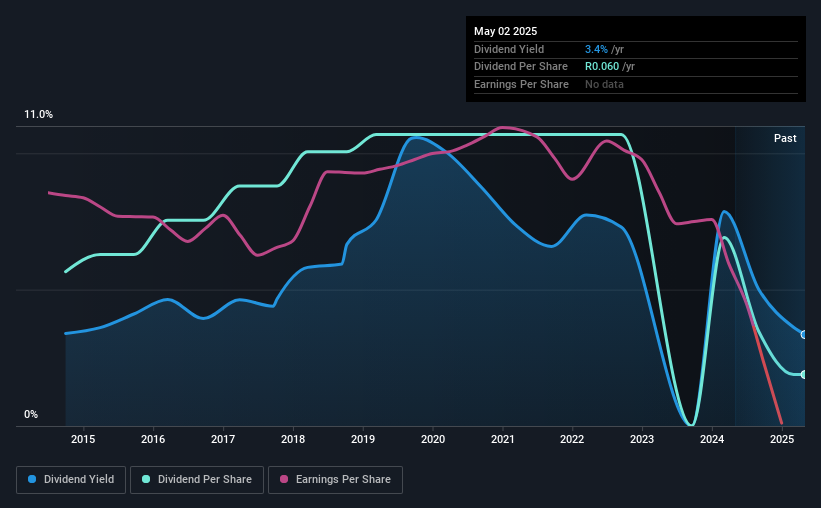The height and width of the screenshot is (508, 821).
Task: Click the 3.4% dividend yield value
Action: pyautogui.click(x=596, y=49)
